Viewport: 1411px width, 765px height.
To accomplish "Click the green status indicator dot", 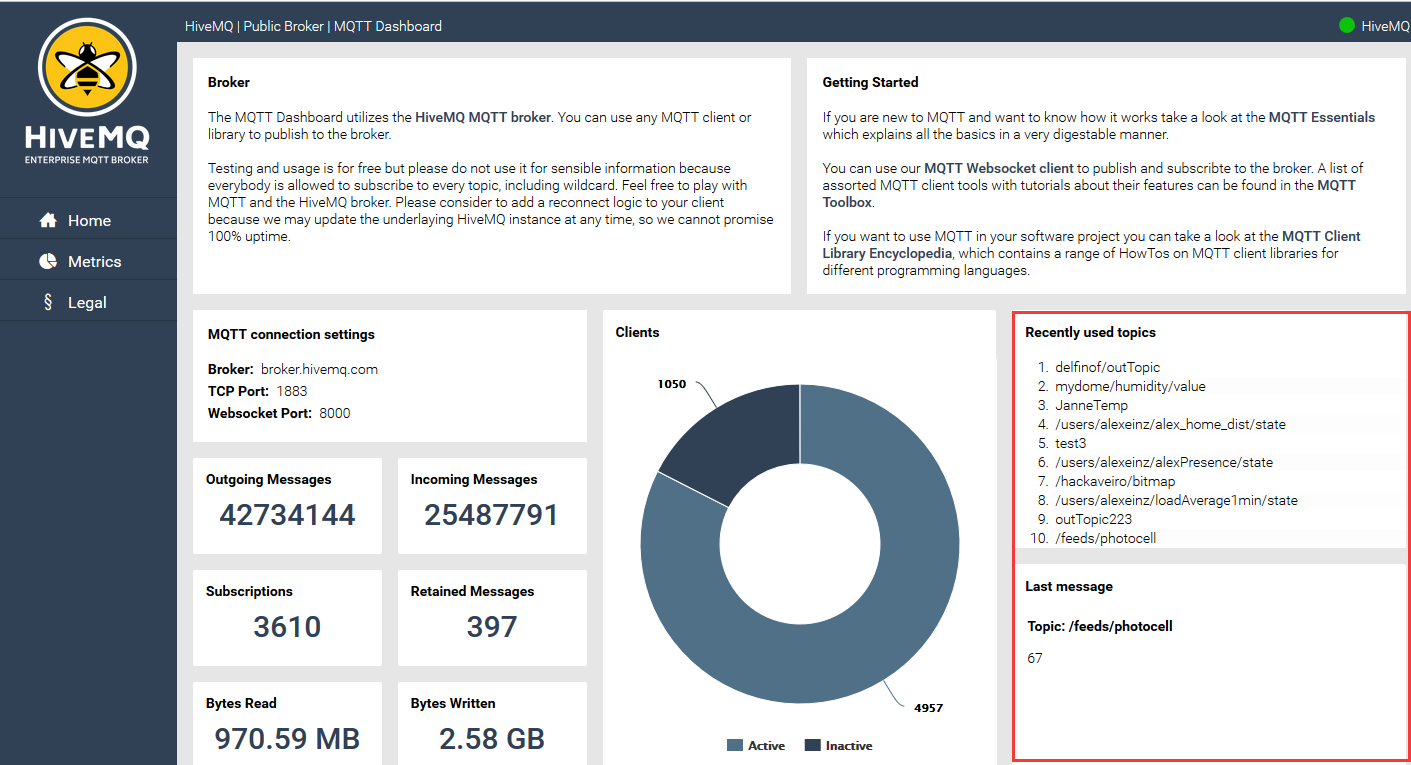I will (1347, 26).
